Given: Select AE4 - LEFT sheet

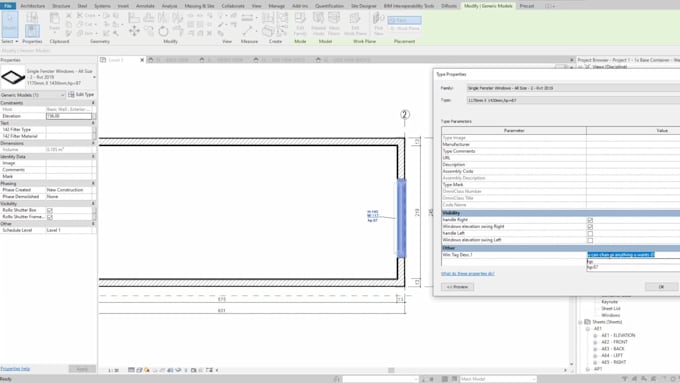Looking at the screenshot, I should 612,356.
